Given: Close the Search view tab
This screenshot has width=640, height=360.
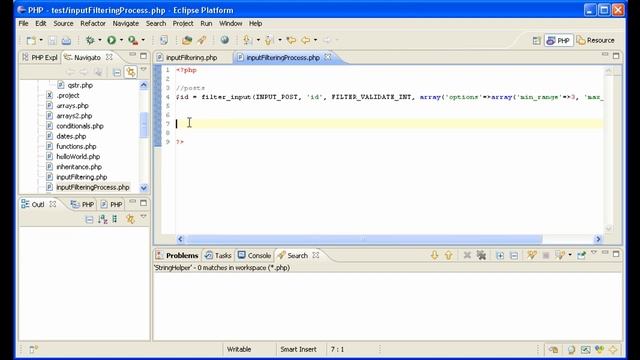Looking at the screenshot, I should (316, 255).
